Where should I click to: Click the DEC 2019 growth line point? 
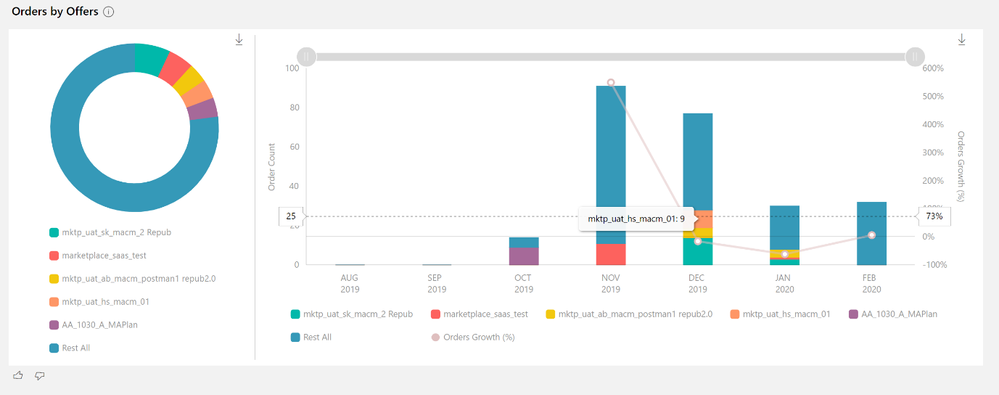coord(698,241)
